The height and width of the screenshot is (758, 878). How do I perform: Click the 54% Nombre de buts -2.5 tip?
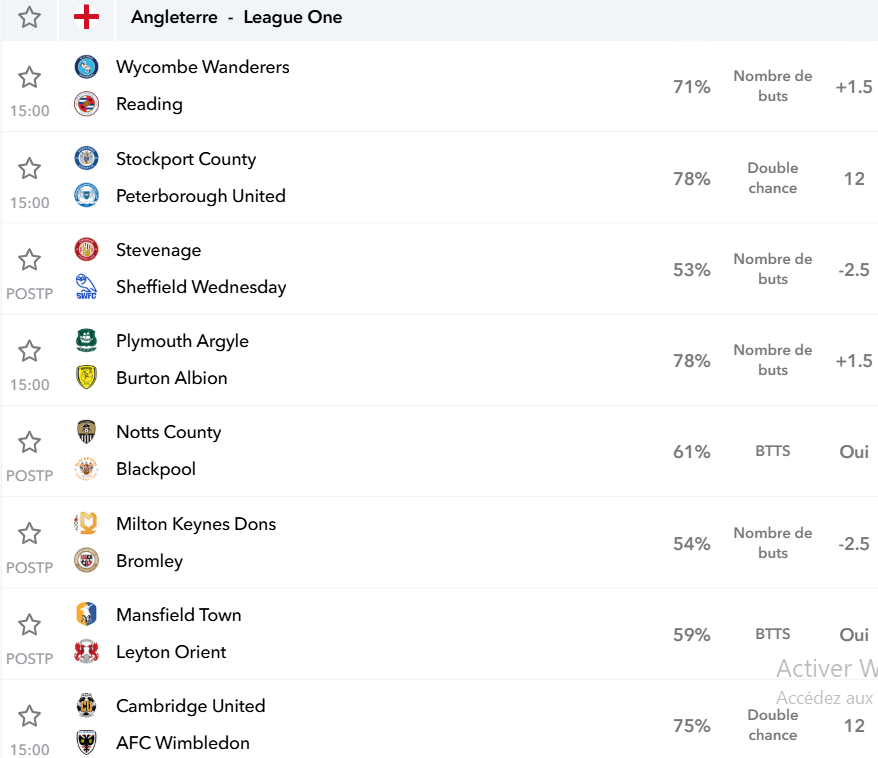(773, 543)
